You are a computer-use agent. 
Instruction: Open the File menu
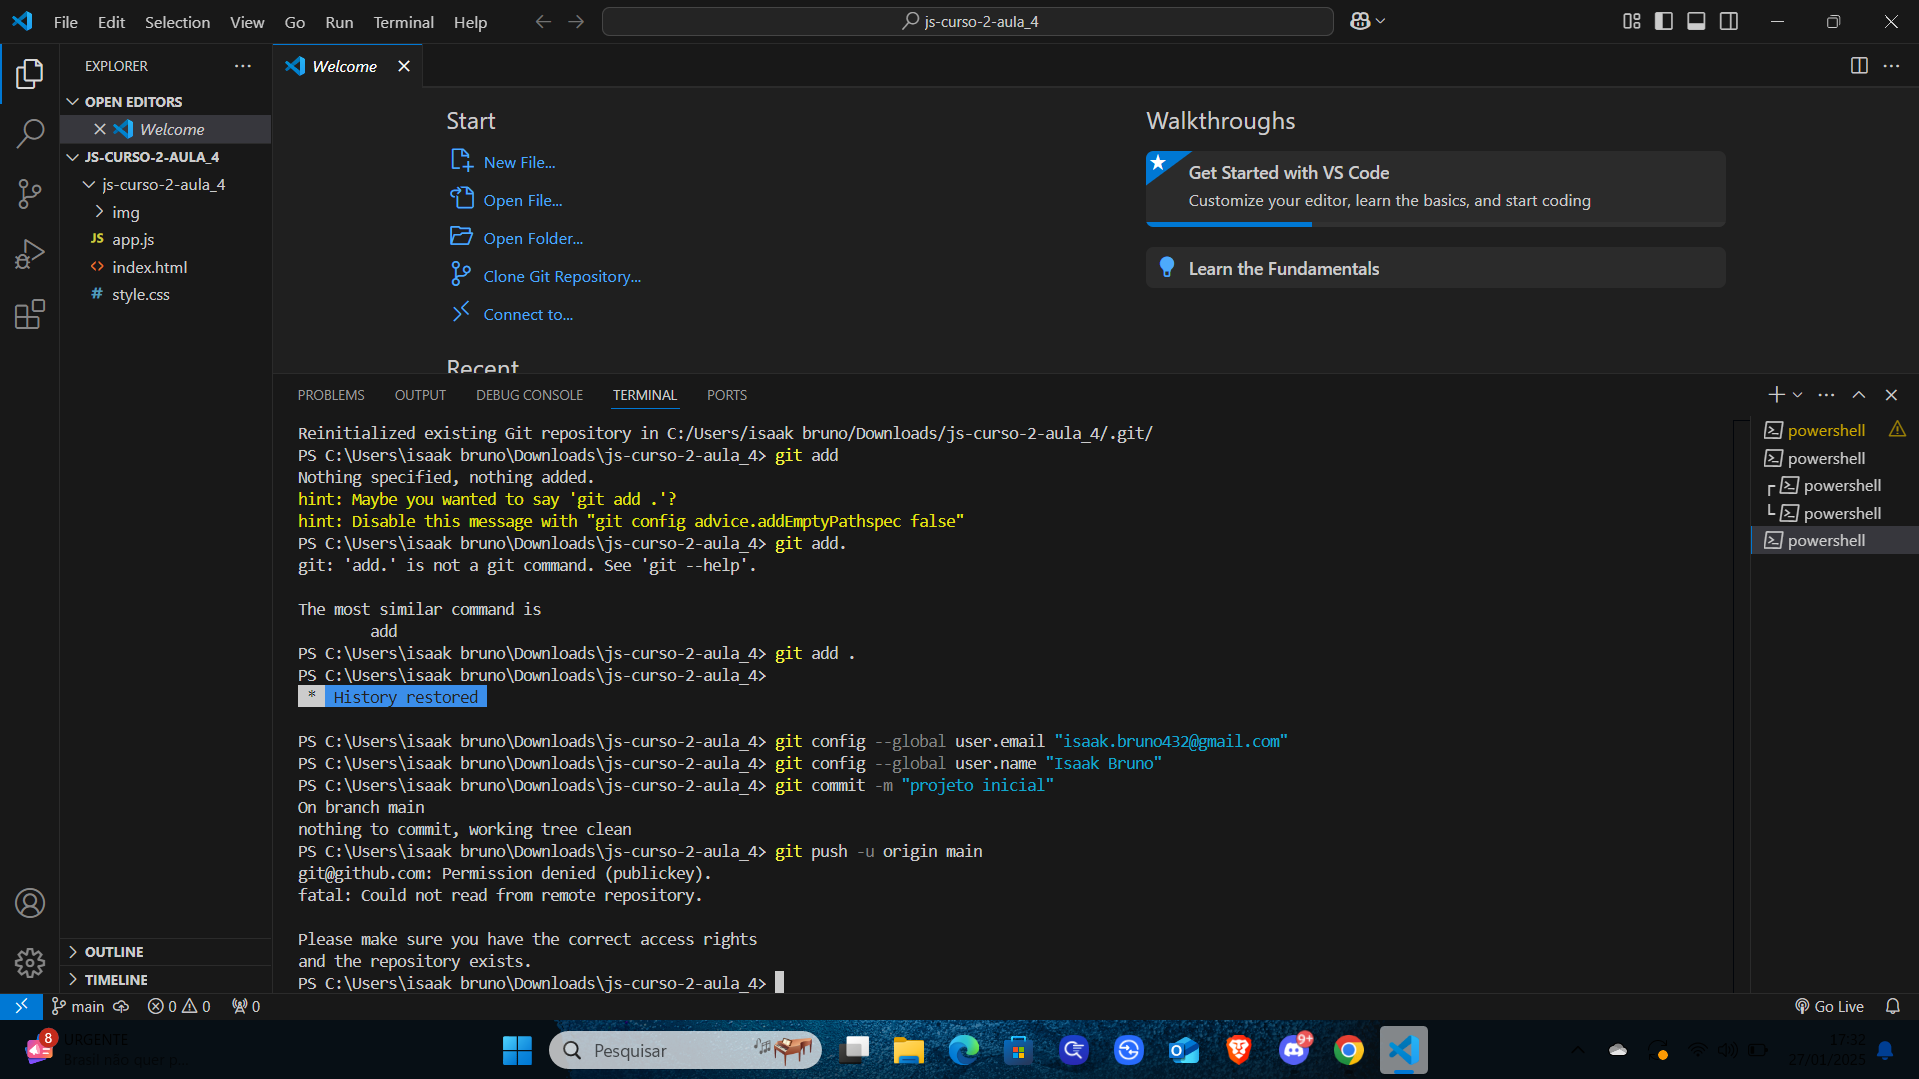pos(66,21)
